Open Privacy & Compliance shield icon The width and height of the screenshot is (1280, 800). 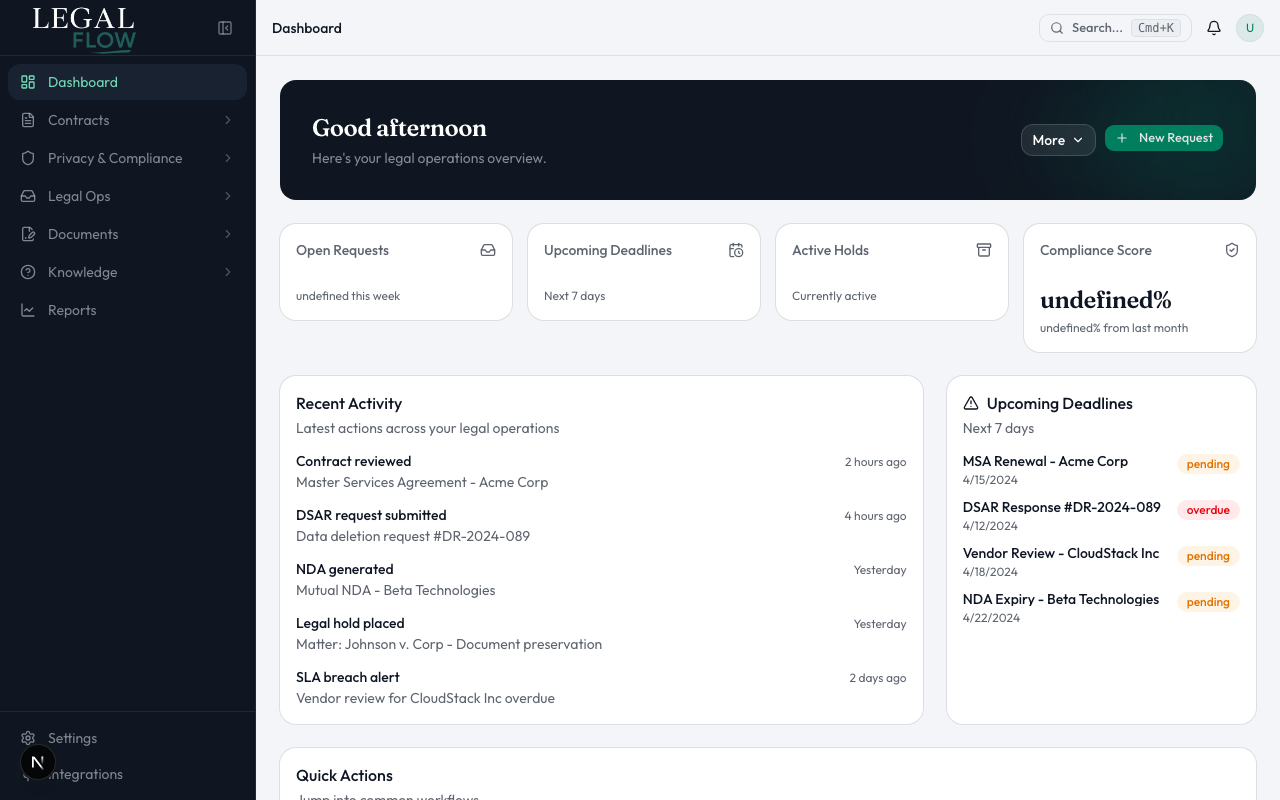pos(28,158)
